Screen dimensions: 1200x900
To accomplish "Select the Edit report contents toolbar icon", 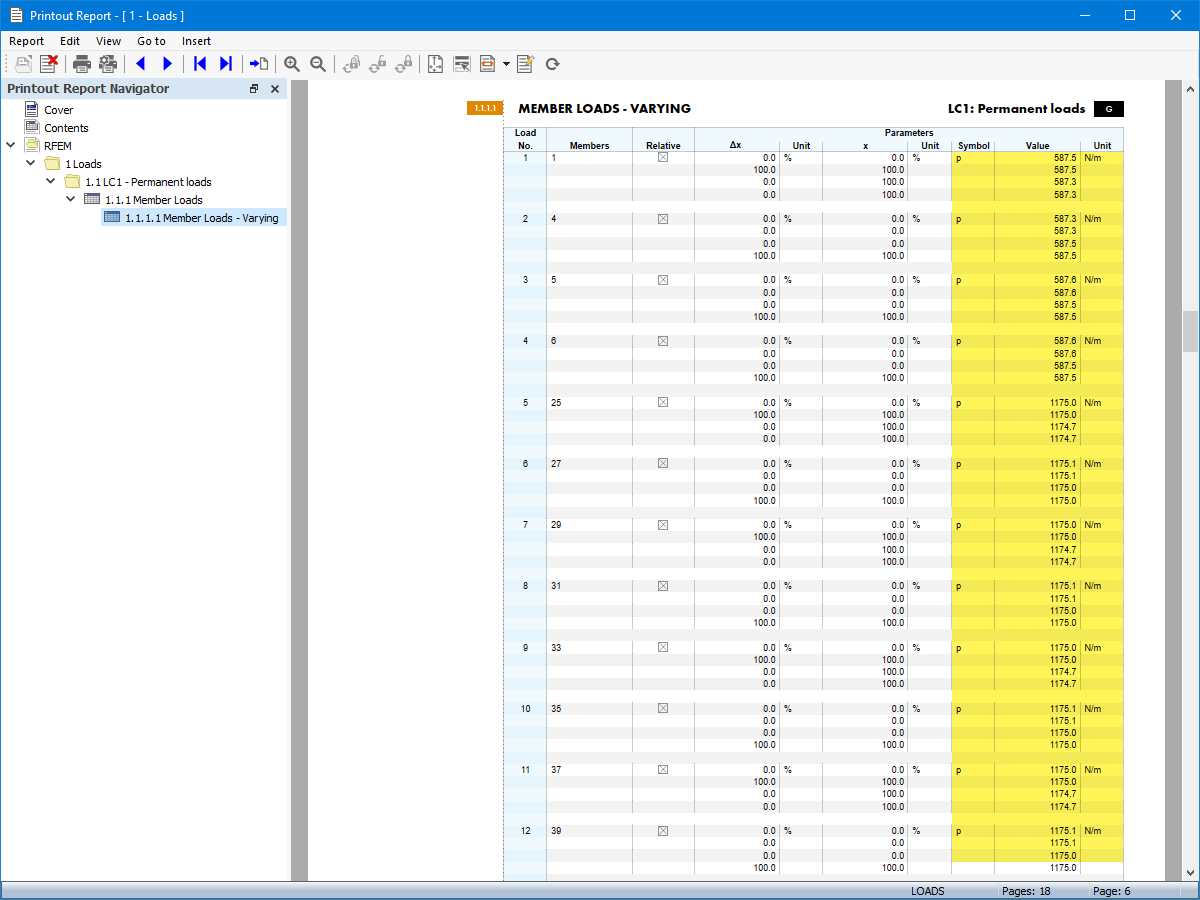I will coord(525,64).
